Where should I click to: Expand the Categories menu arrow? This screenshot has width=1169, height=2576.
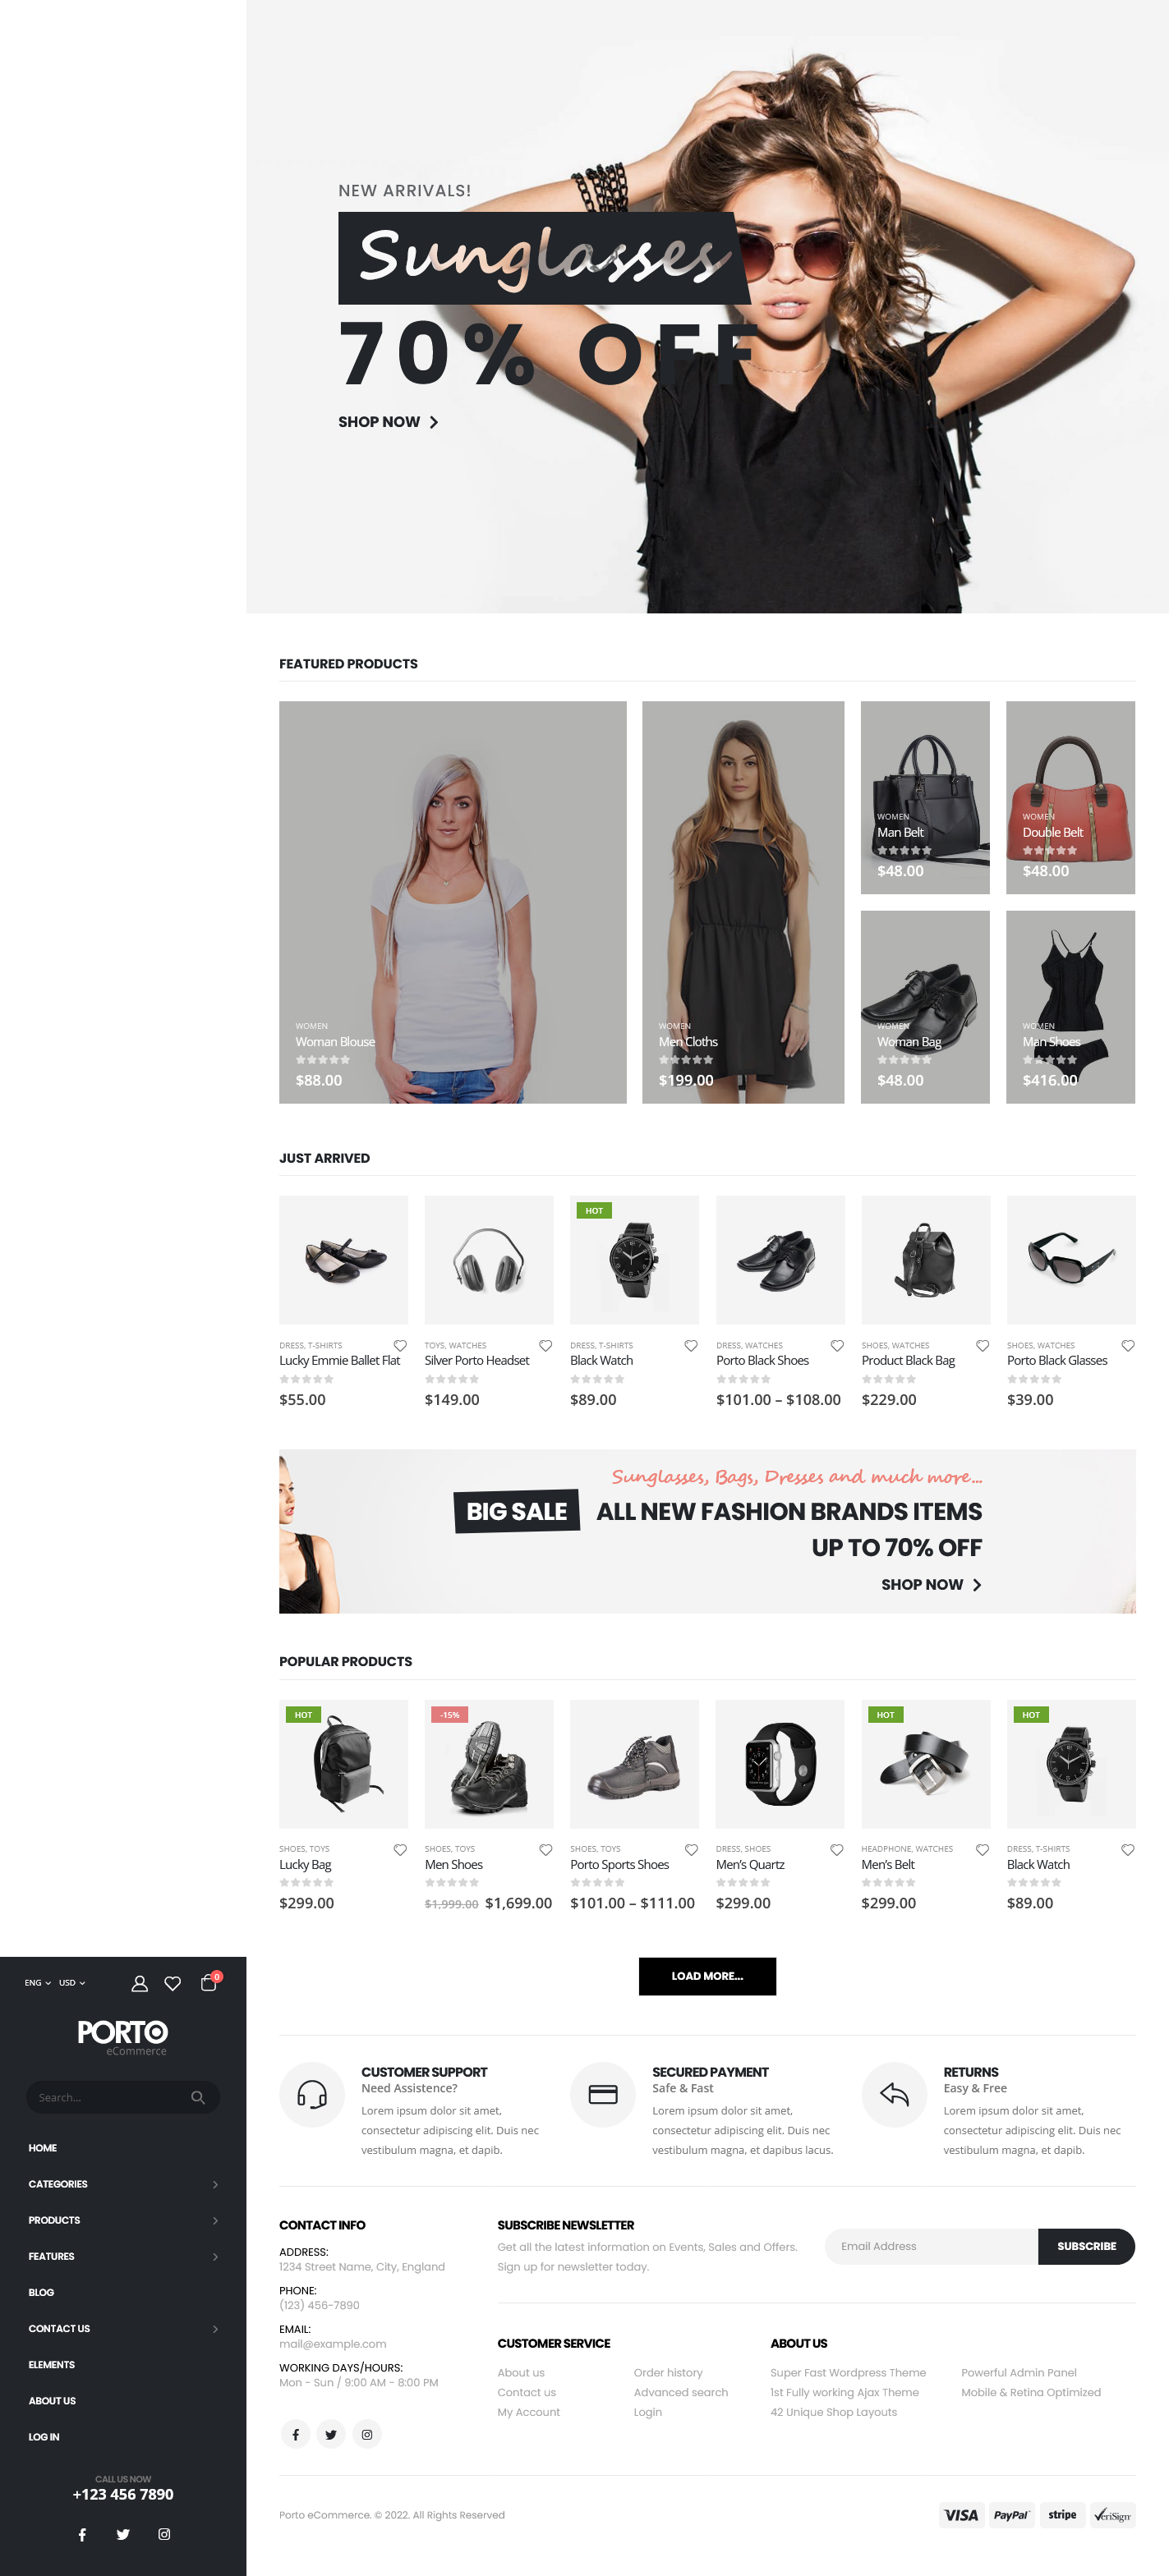click(x=215, y=2184)
